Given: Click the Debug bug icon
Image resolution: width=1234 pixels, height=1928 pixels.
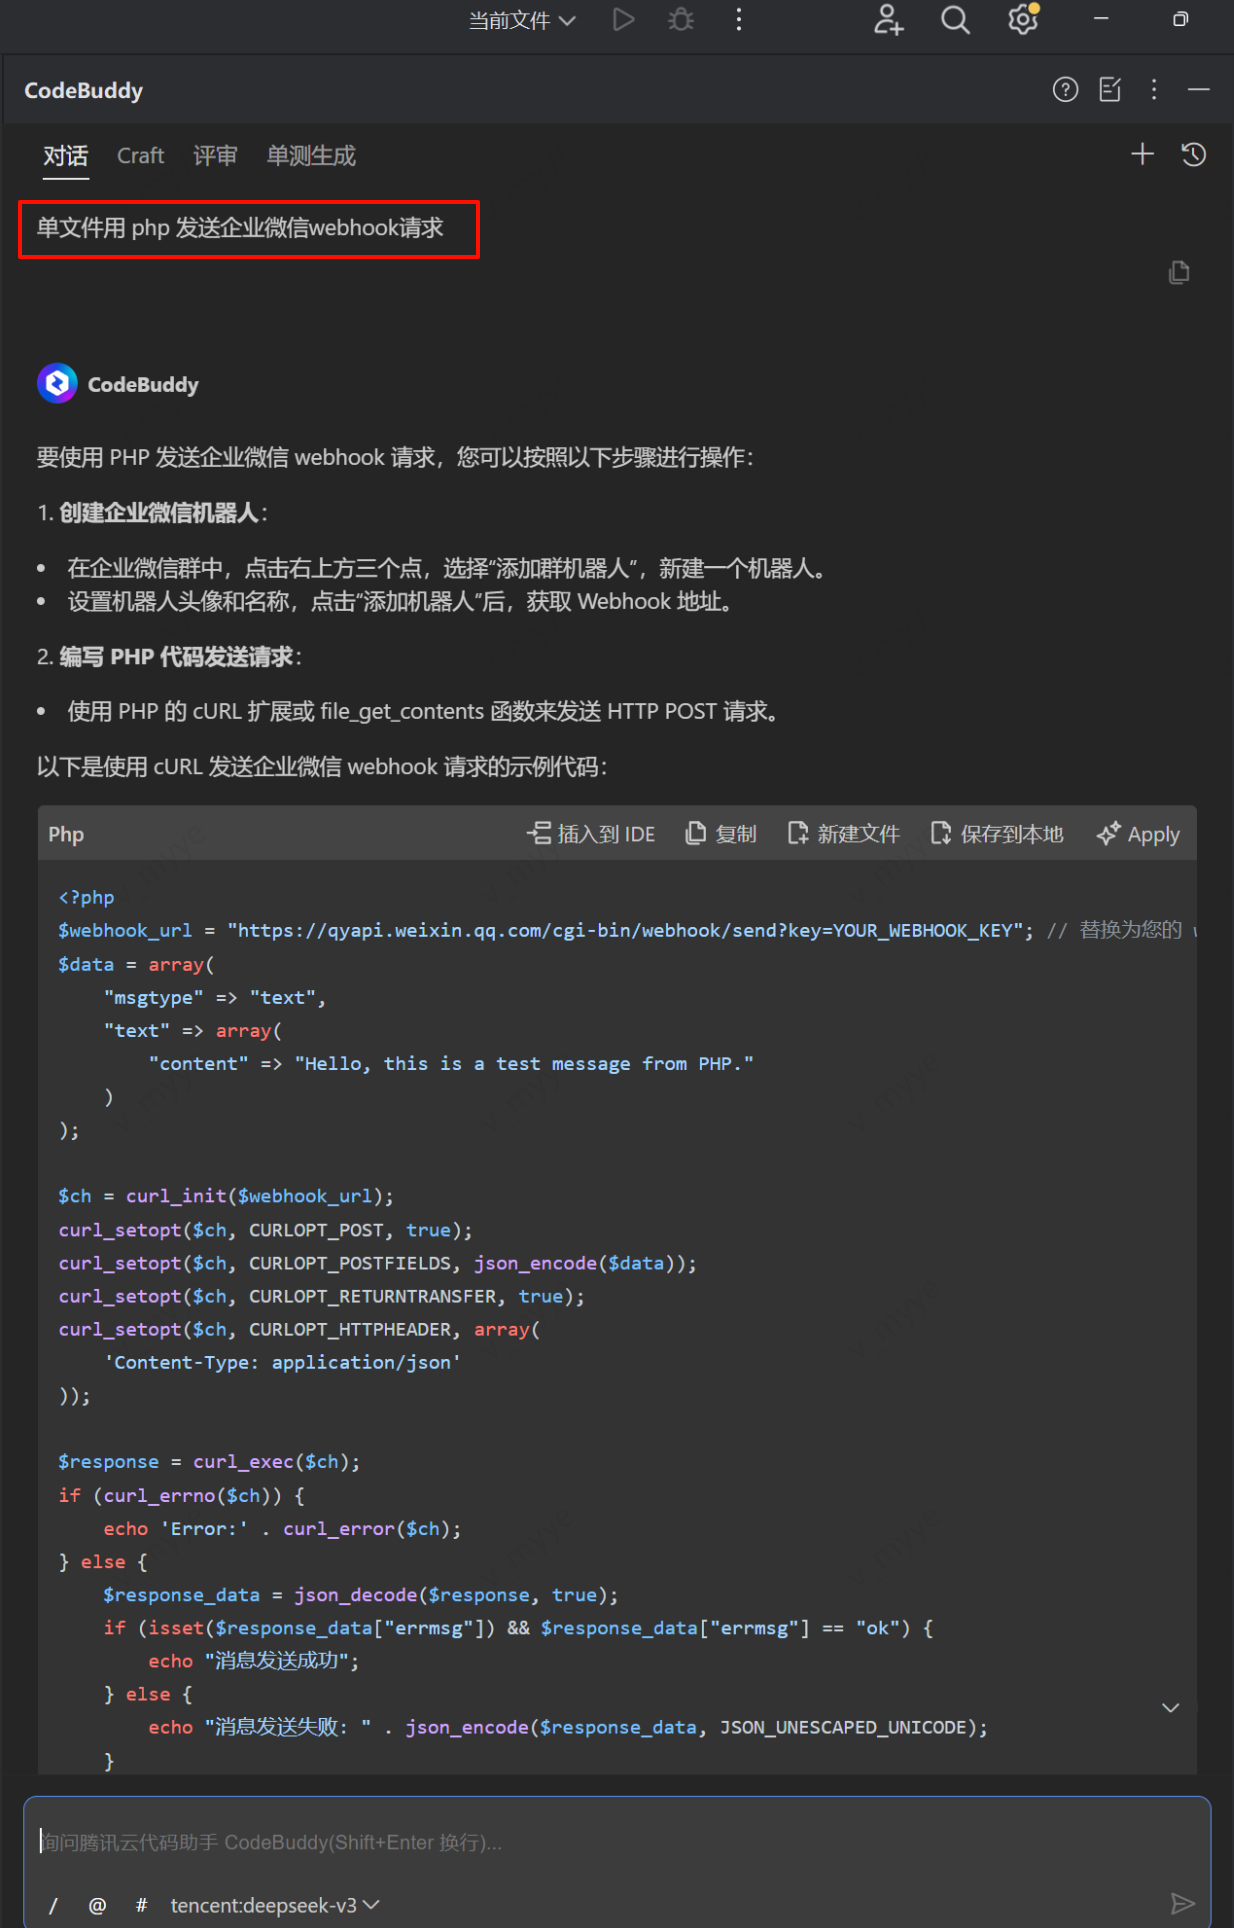Looking at the screenshot, I should (x=681, y=20).
